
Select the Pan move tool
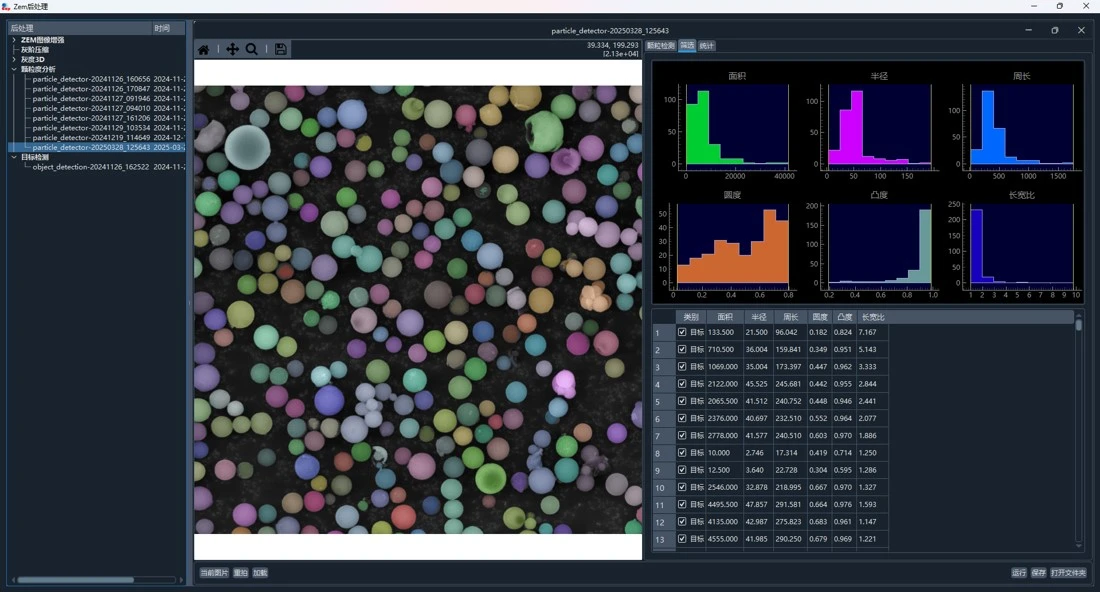click(232, 50)
